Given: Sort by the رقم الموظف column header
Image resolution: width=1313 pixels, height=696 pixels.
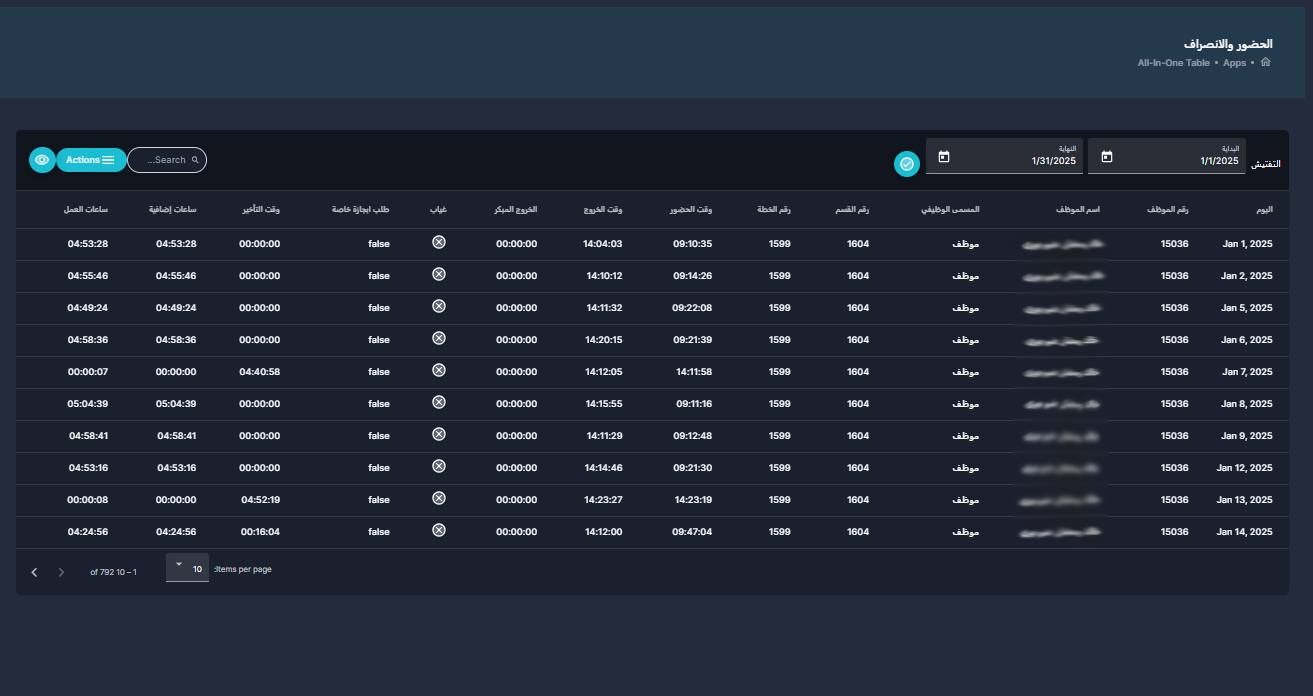Looking at the screenshot, I should [x=1168, y=210].
